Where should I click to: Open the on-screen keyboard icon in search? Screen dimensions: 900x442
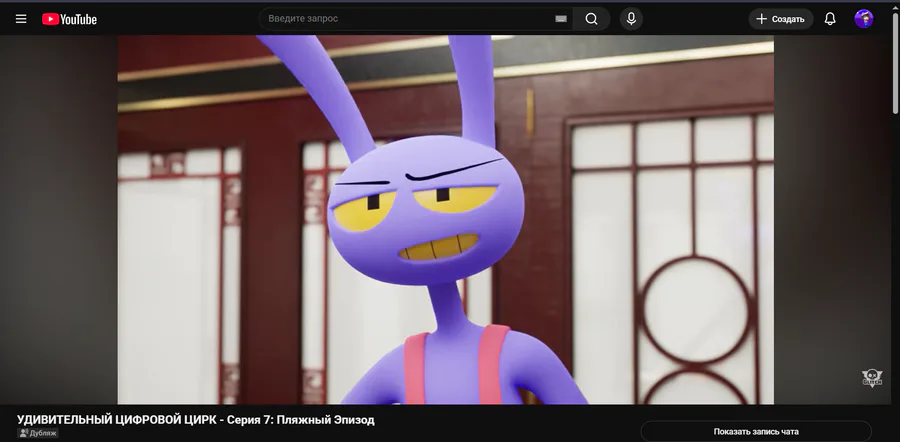pyautogui.click(x=561, y=19)
